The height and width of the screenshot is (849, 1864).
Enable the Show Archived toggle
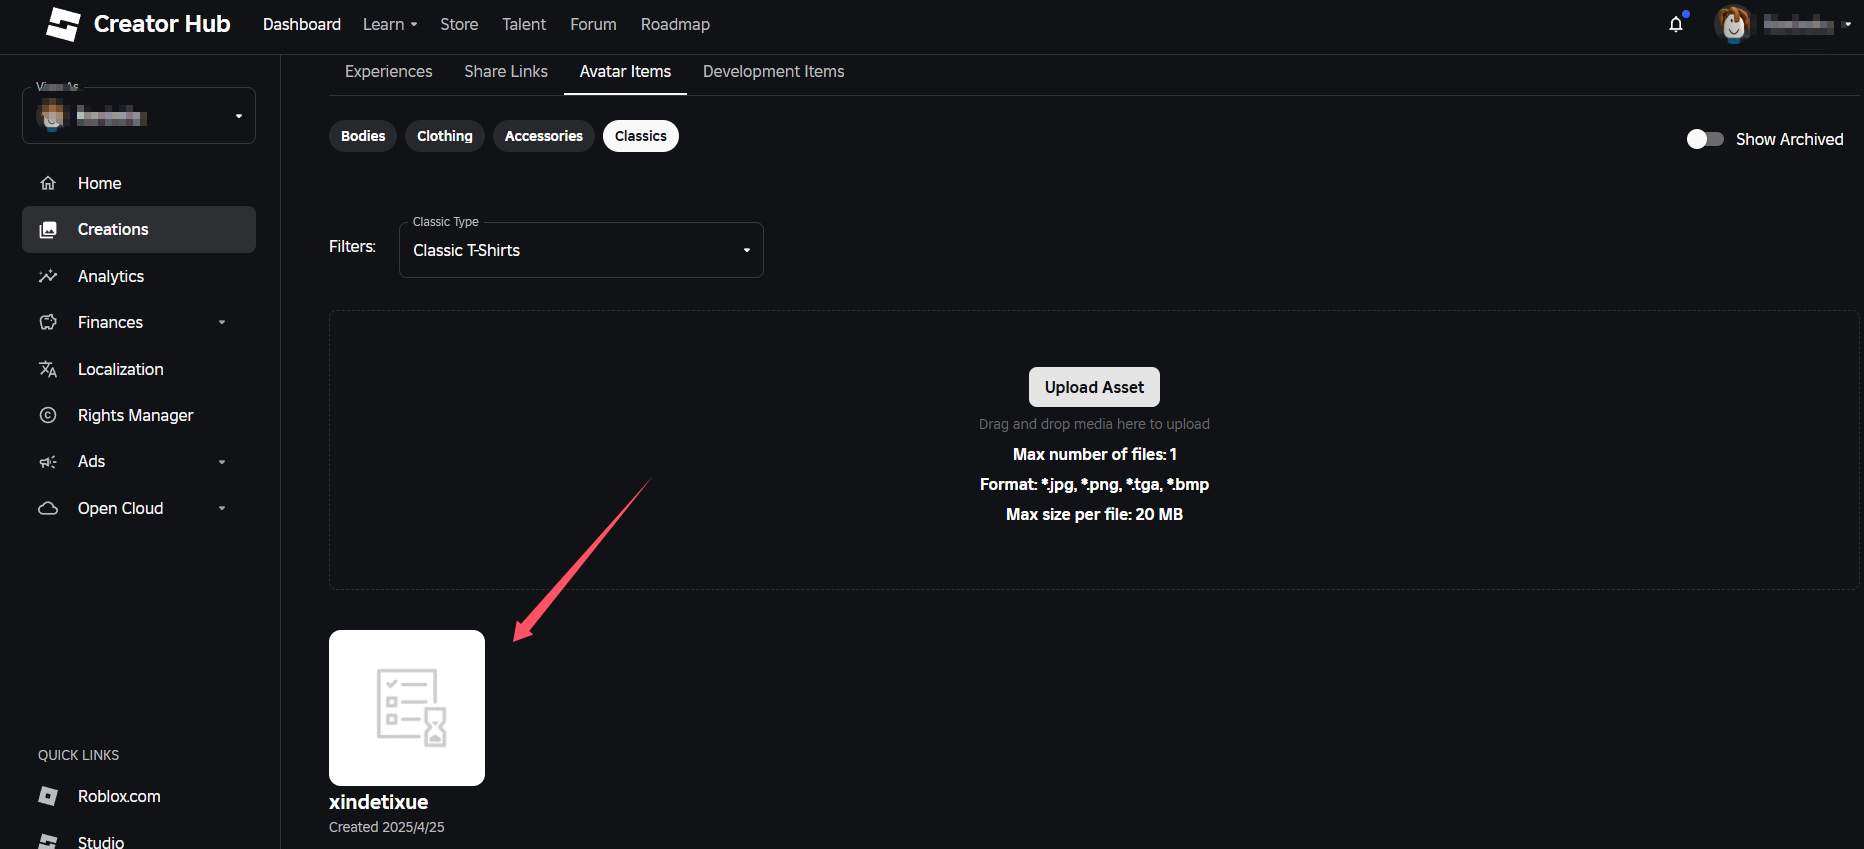tap(1705, 139)
